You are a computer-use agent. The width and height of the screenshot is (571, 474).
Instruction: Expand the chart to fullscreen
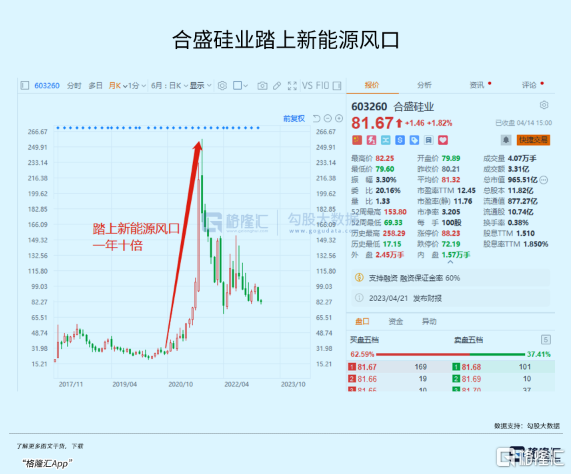[x=292, y=86]
